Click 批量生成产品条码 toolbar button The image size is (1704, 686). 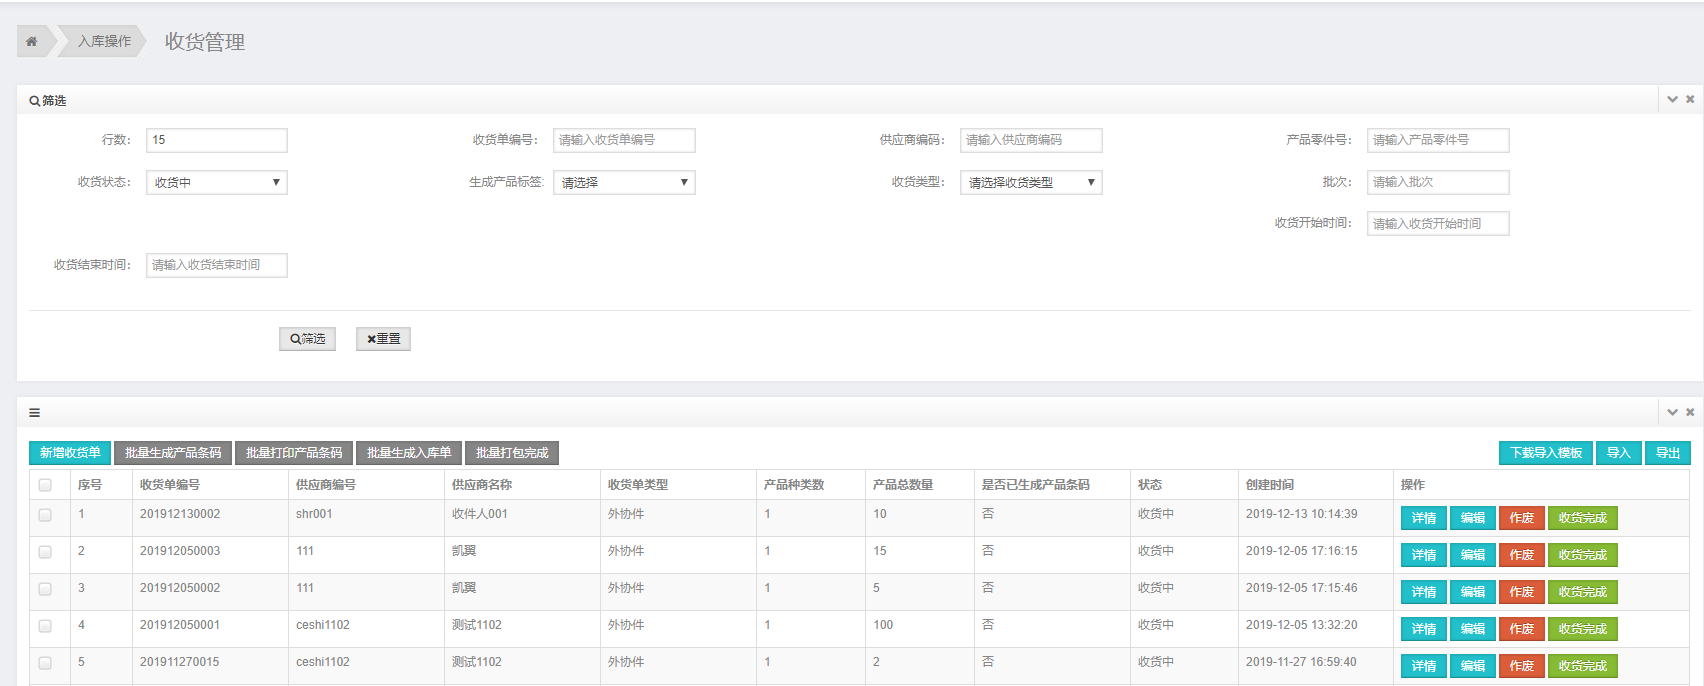[173, 453]
